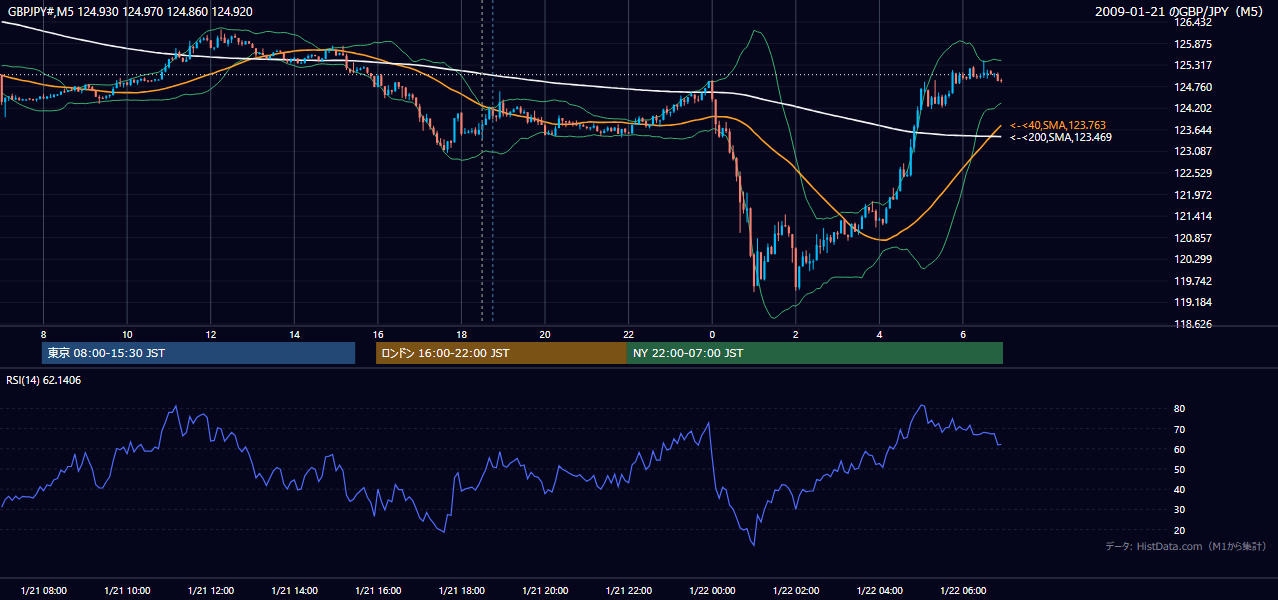Click bottom time label 1/21 10:00
Viewport: 1278px width, 600px height.
[127, 591]
